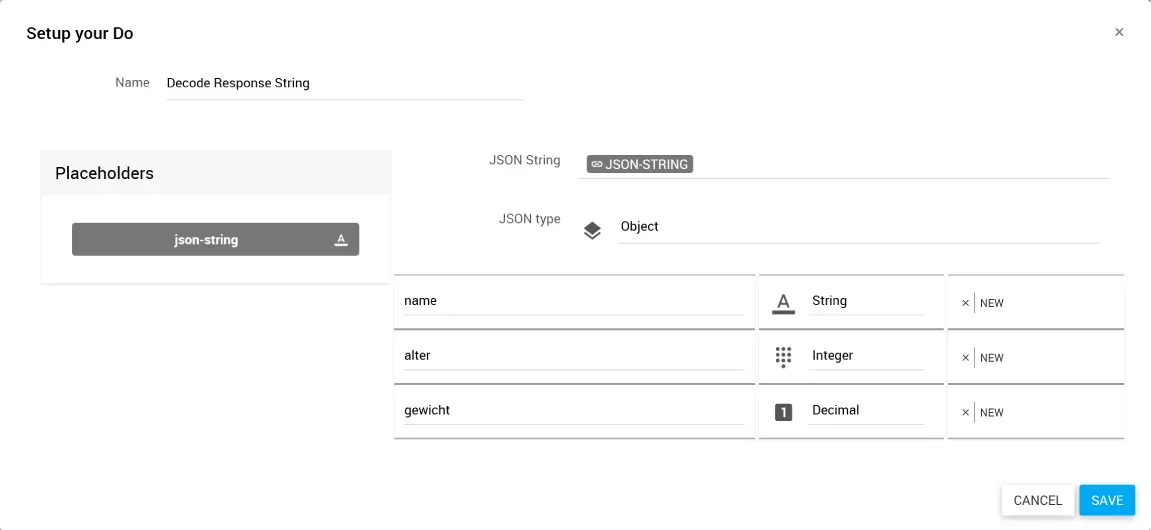Focus the Name field with Decode Response String
Viewport: 1151px width, 530px height.
344,84
